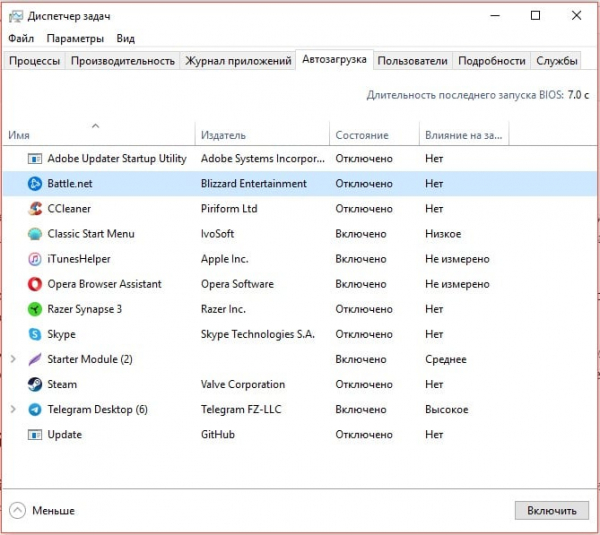The image size is (600, 535).
Task: Expand the Telegram Desktop (6) group
Action: [x=13, y=409]
